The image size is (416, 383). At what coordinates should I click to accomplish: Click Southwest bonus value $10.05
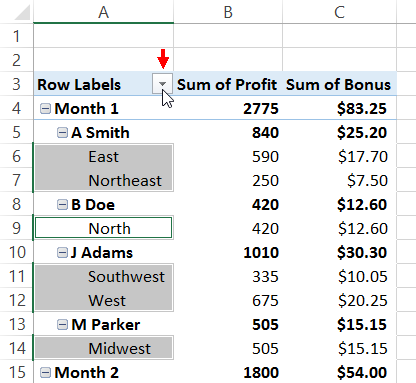click(x=363, y=277)
